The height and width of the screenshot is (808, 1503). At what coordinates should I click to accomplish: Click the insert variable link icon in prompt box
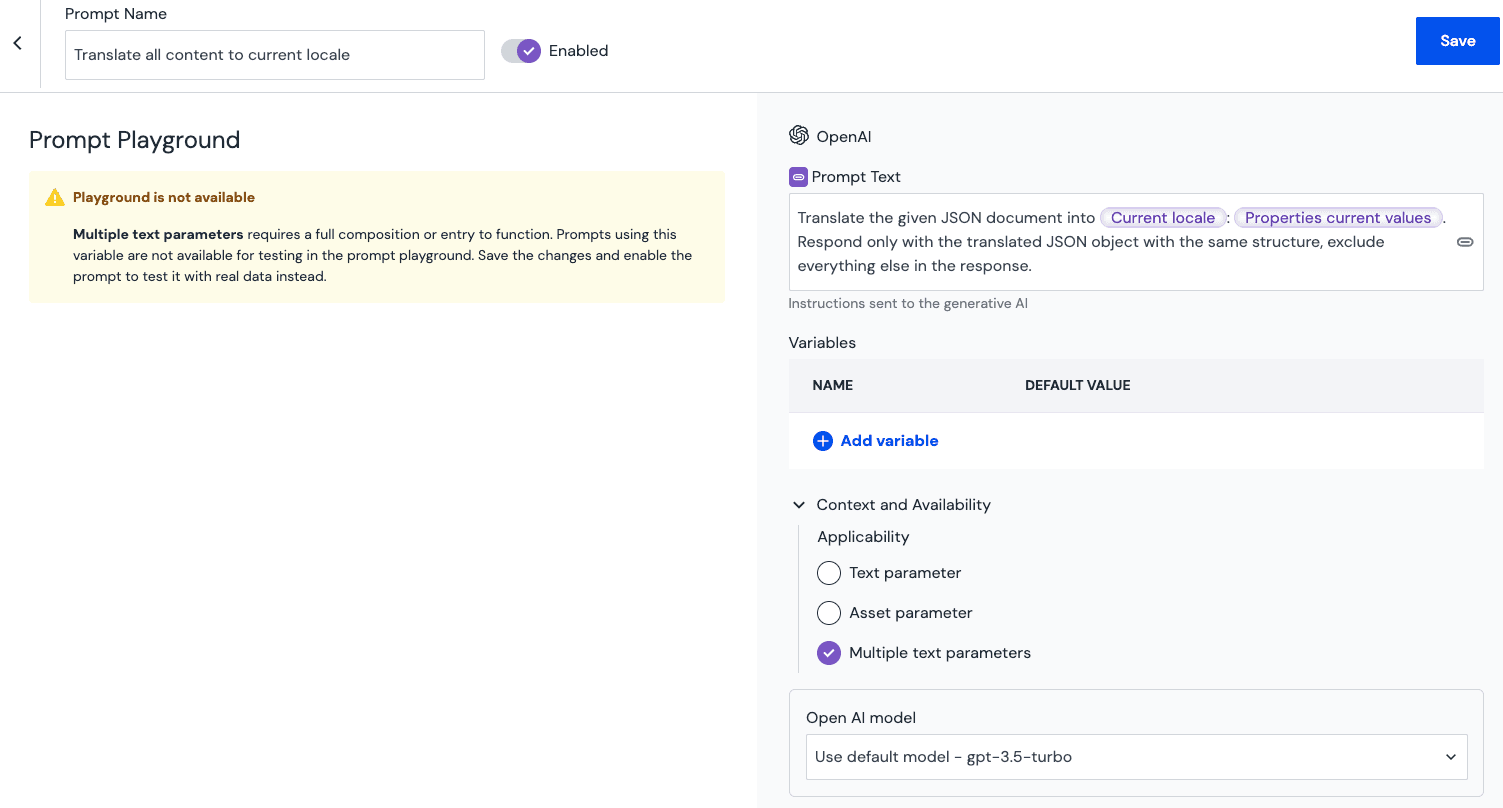1464,242
